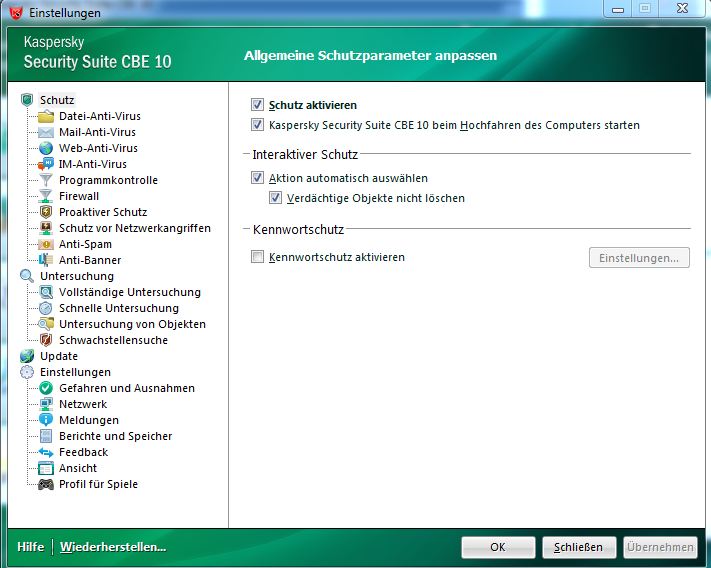Toggle the Schutz aktivieren checkbox

pos(258,105)
